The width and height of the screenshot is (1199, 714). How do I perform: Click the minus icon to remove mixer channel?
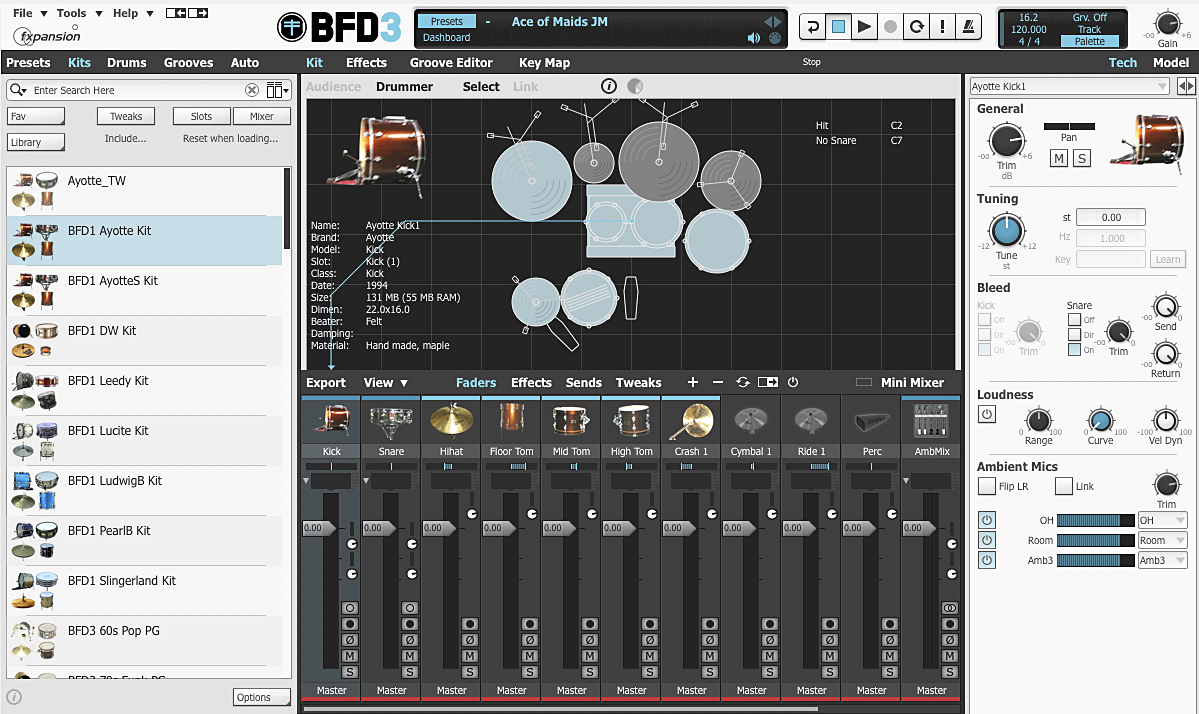click(717, 382)
